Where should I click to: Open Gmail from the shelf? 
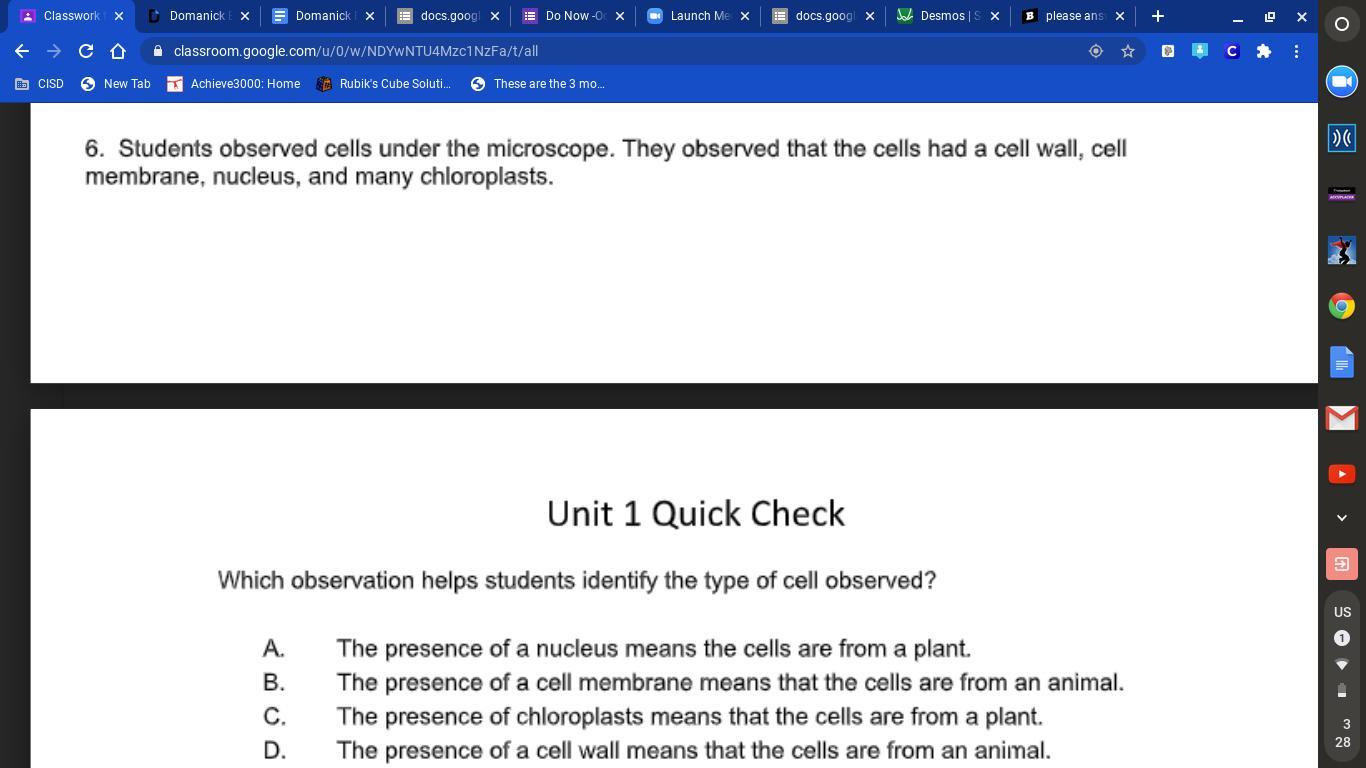click(1342, 418)
